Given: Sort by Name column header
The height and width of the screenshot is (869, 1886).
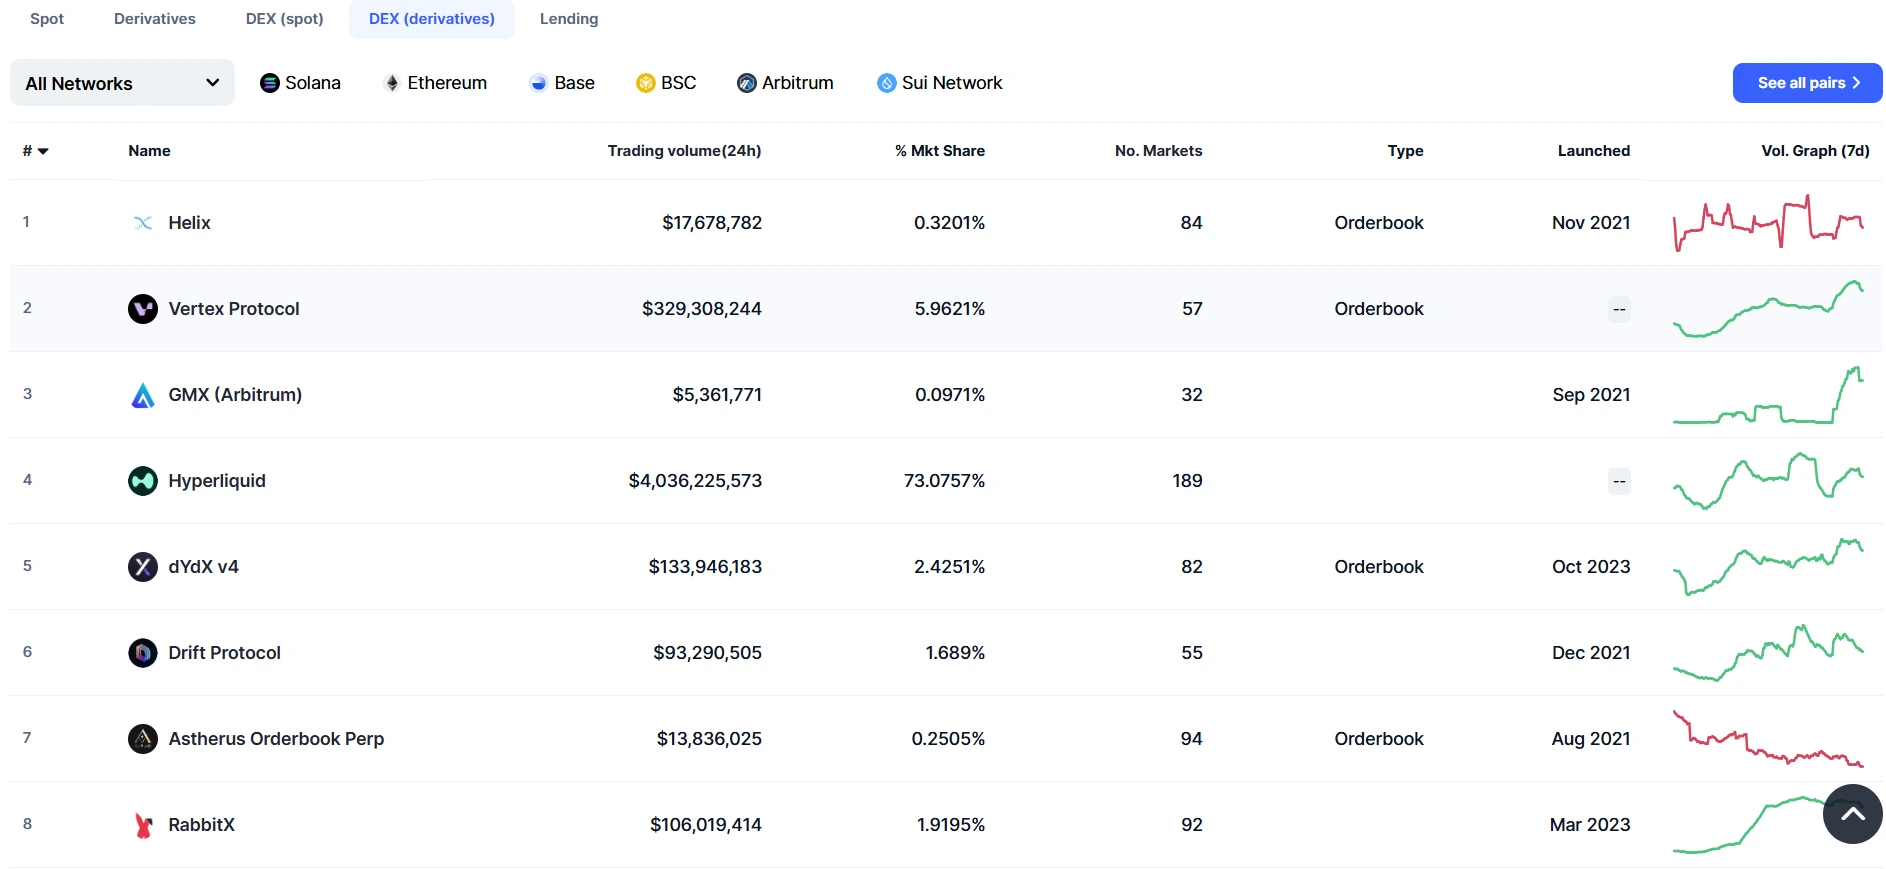Looking at the screenshot, I should [149, 151].
